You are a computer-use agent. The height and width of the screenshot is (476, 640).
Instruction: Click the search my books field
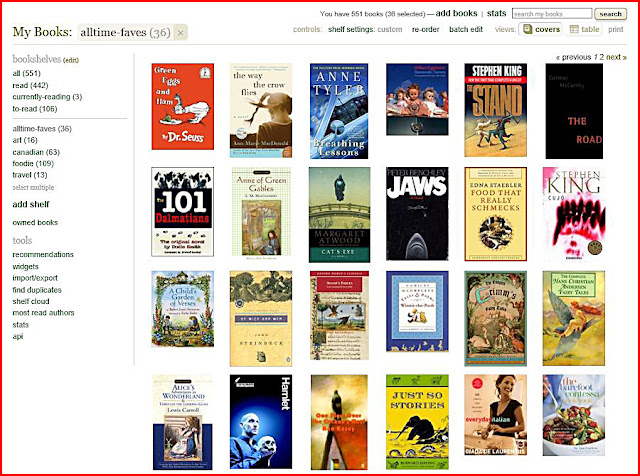tap(552, 14)
